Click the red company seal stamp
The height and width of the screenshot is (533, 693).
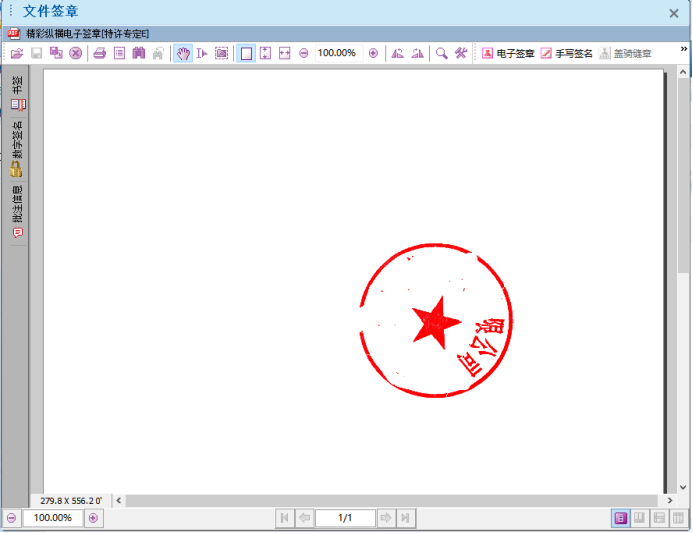tap(436, 321)
